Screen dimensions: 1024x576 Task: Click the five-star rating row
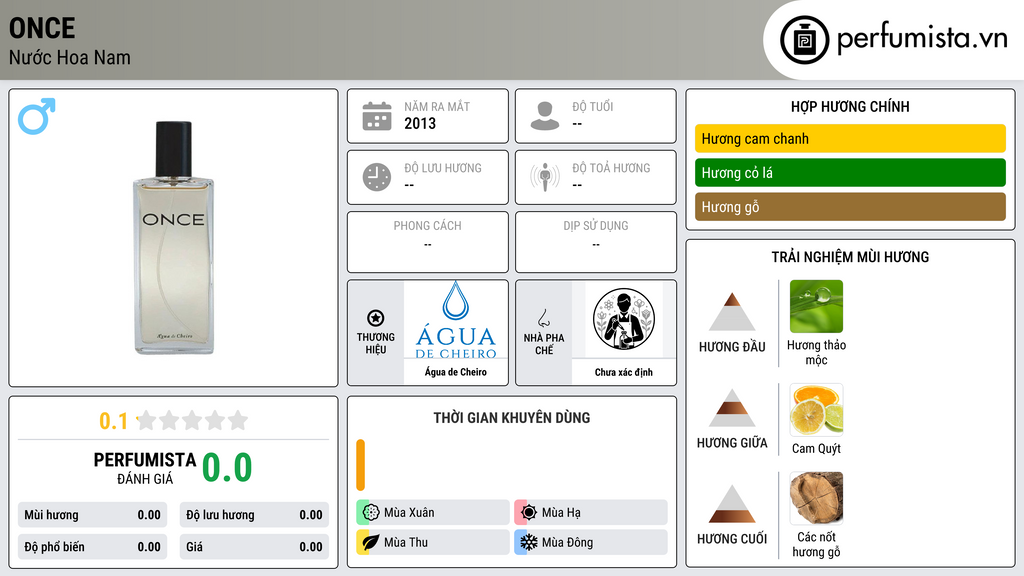(x=193, y=420)
